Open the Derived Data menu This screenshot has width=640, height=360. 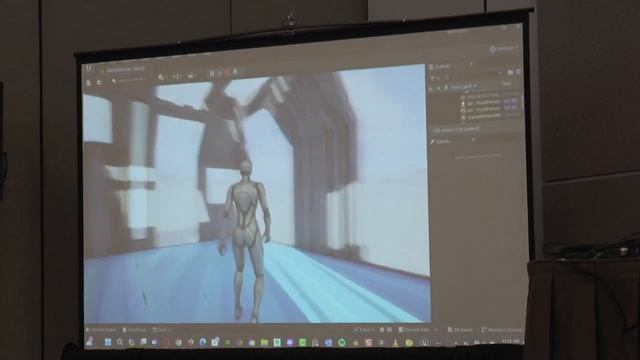click(x=418, y=330)
